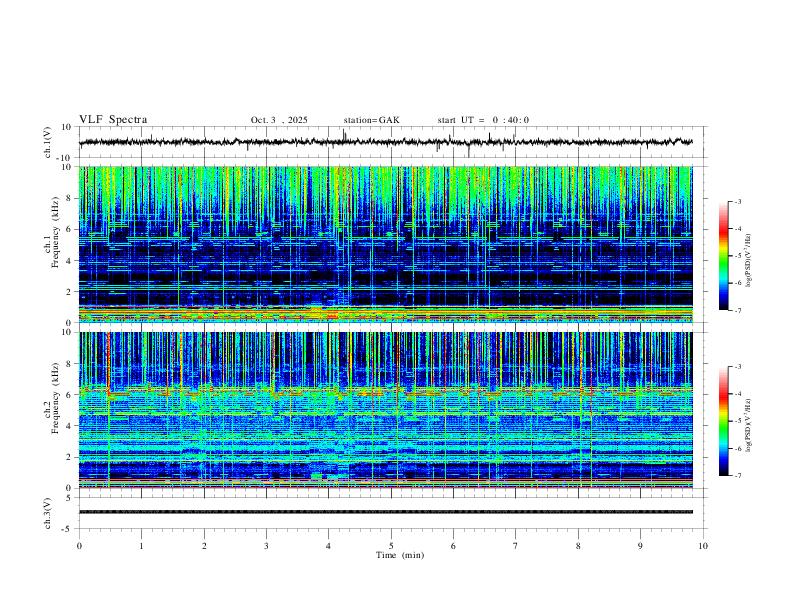Click the lower color bar 'log(PSD)(V²/Hz)' label
This screenshot has height=612, width=792.
click(749, 425)
